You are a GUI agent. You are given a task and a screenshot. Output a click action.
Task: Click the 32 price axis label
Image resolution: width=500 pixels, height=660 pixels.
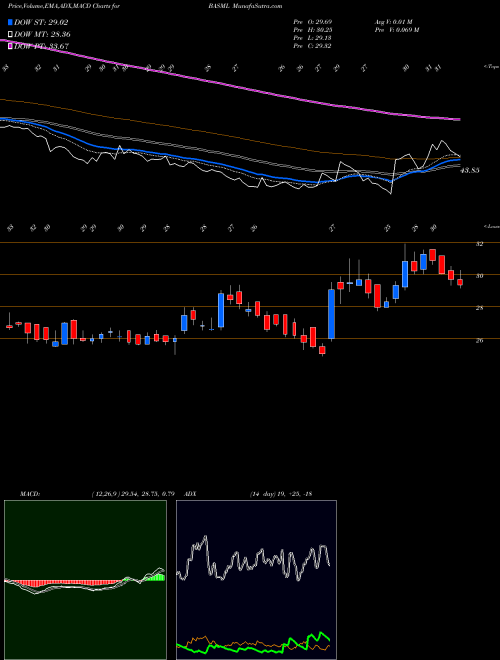[x=479, y=244]
